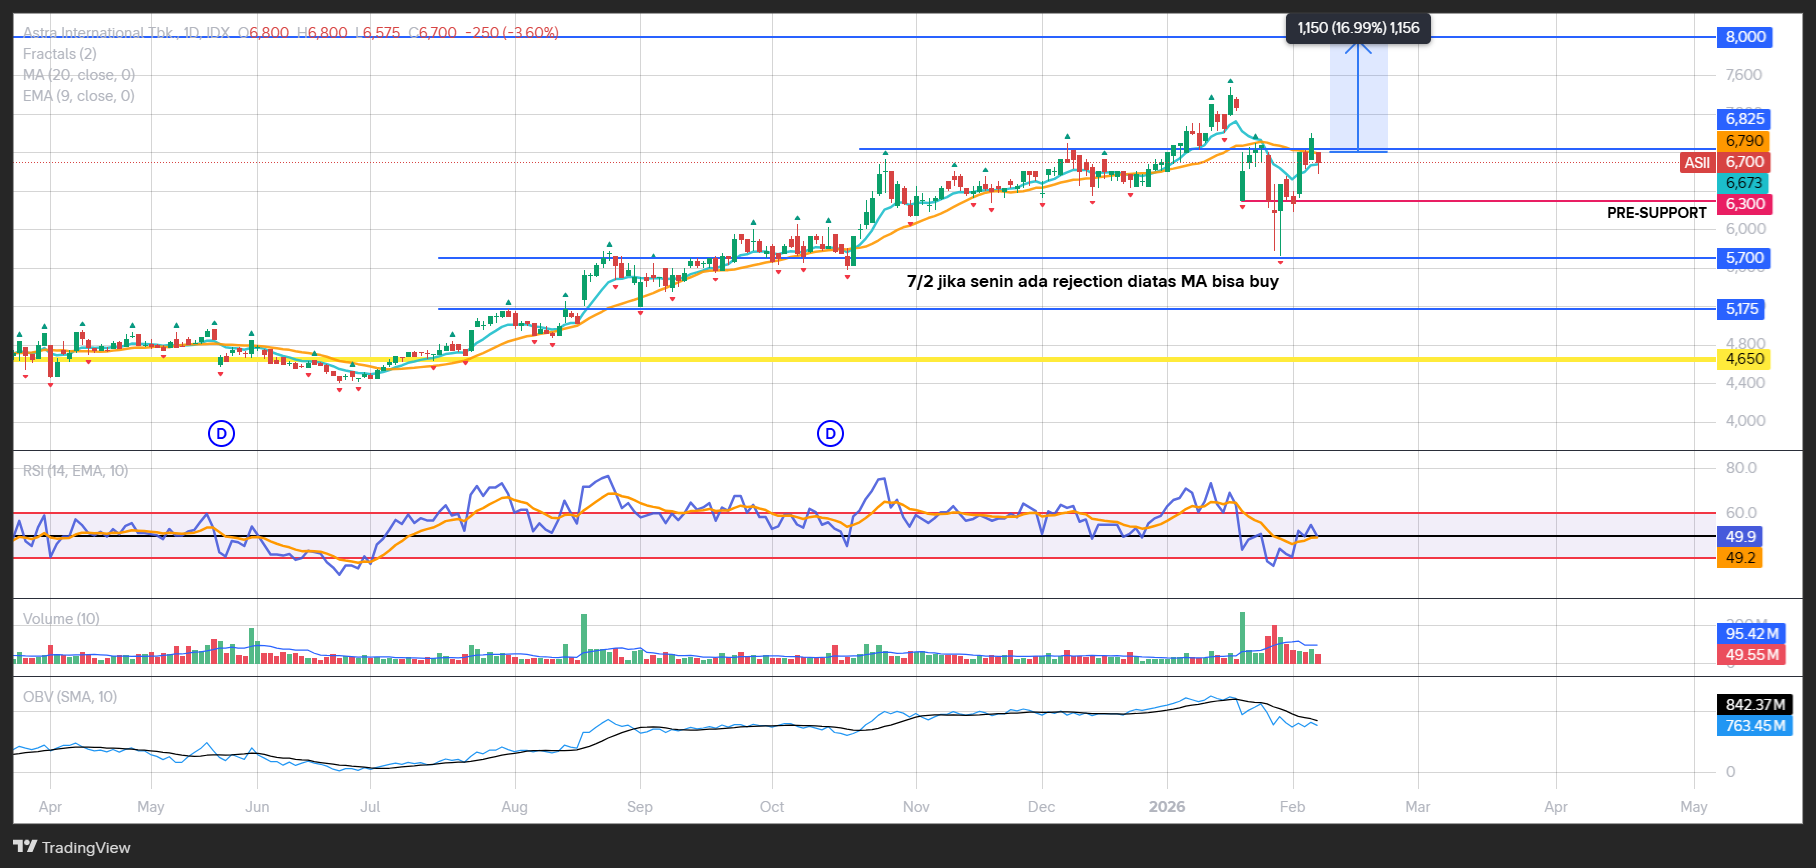The height and width of the screenshot is (868, 1816).
Task: Click the dividend D marker near June
Action: point(221,433)
